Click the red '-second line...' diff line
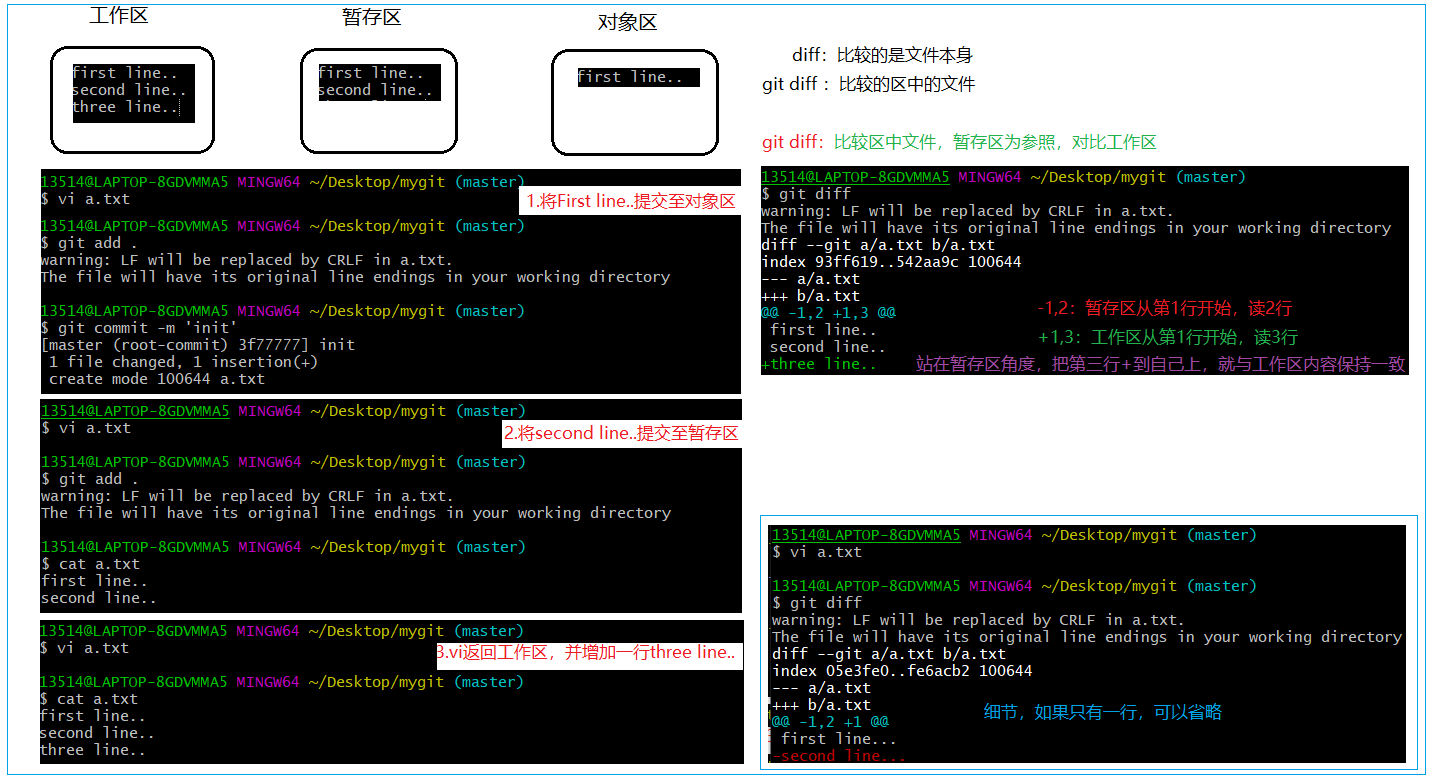 [x=839, y=757]
